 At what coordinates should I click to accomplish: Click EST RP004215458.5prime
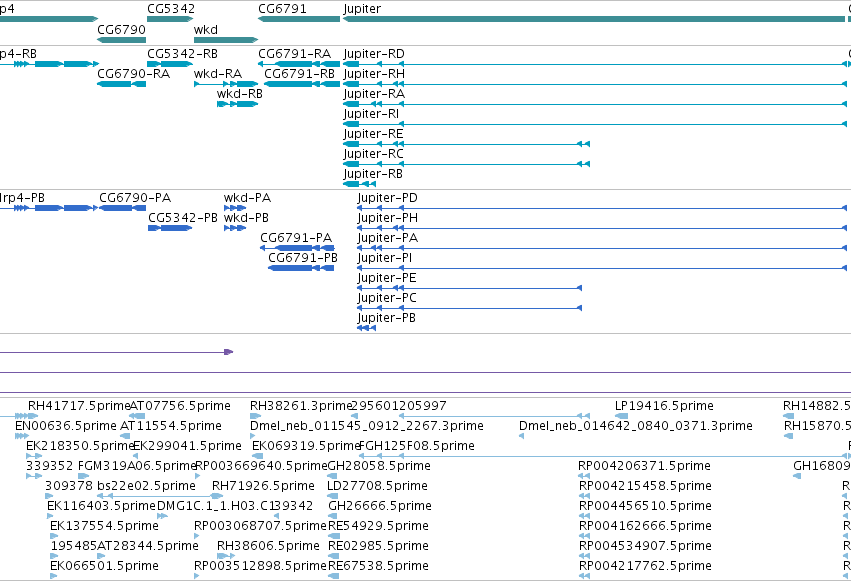pyautogui.click(x=645, y=486)
